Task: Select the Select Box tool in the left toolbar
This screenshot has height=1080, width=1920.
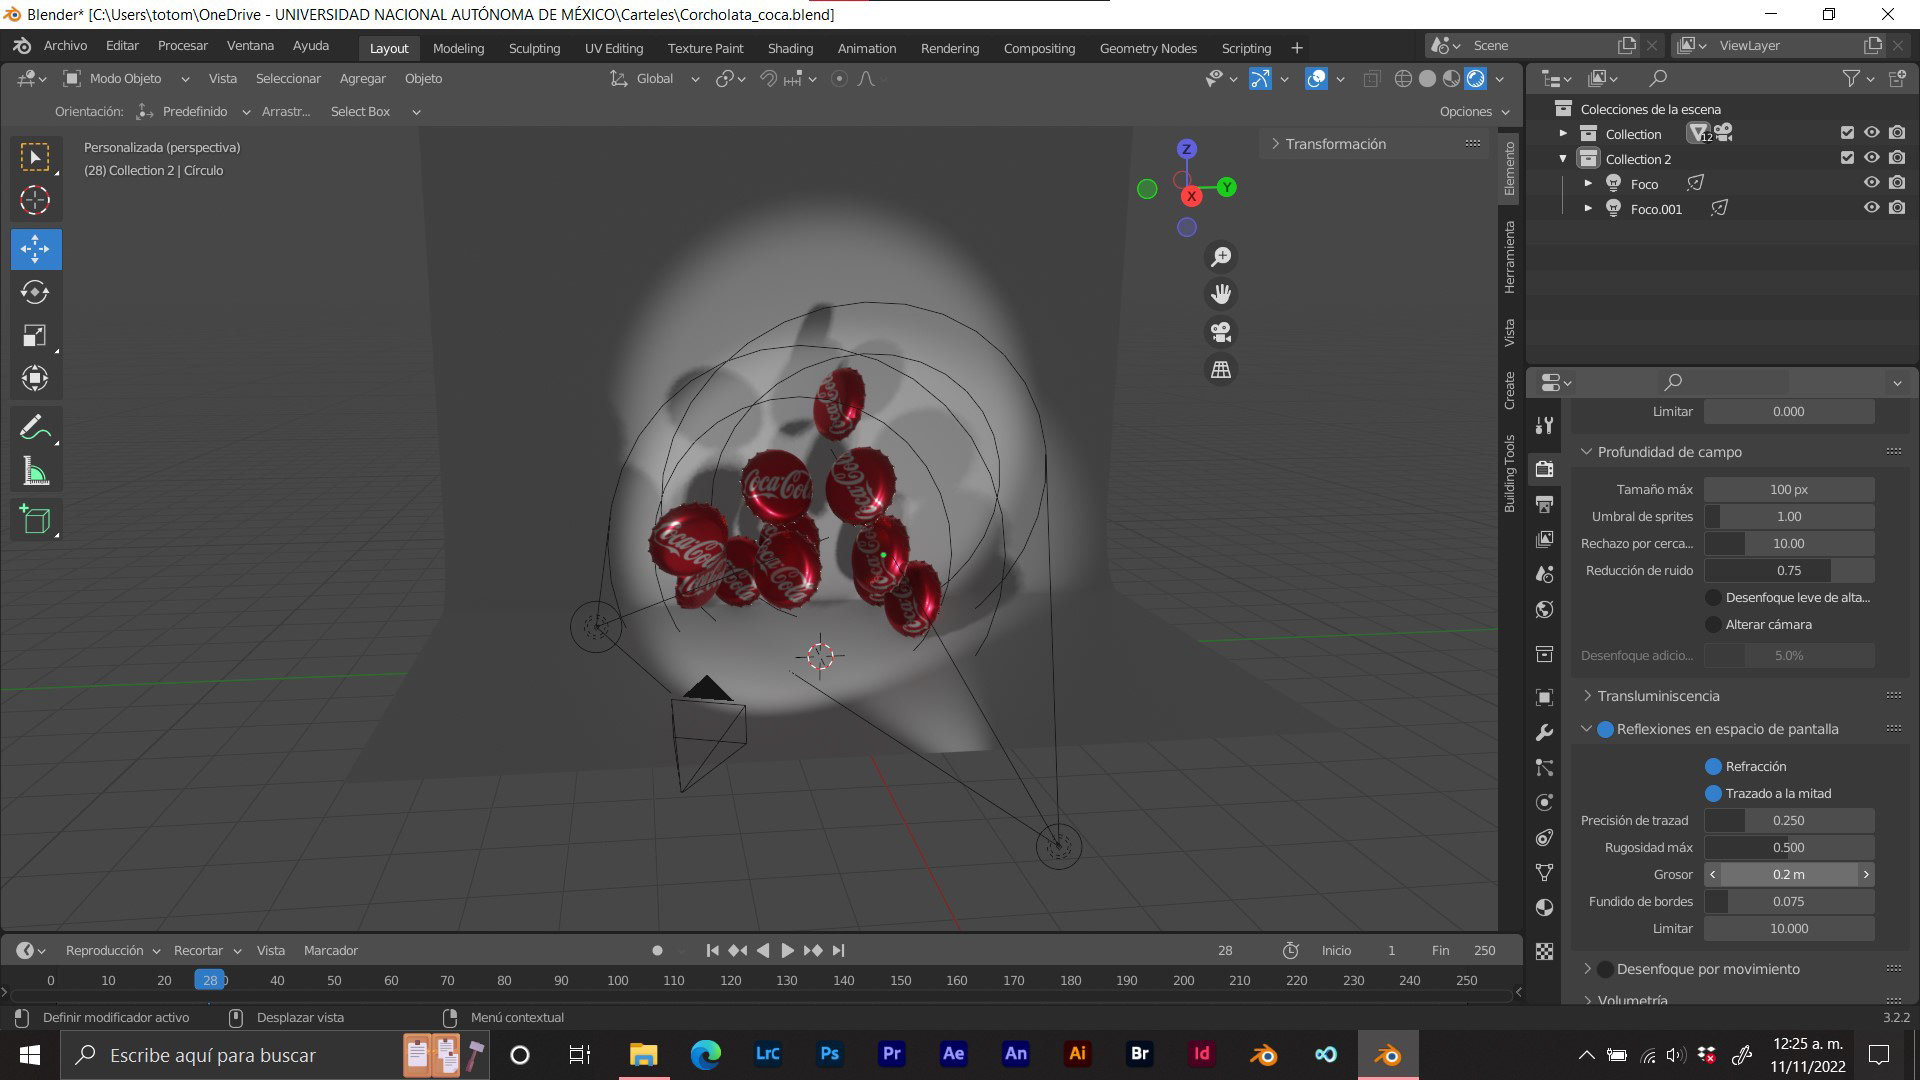Action: pos(36,157)
